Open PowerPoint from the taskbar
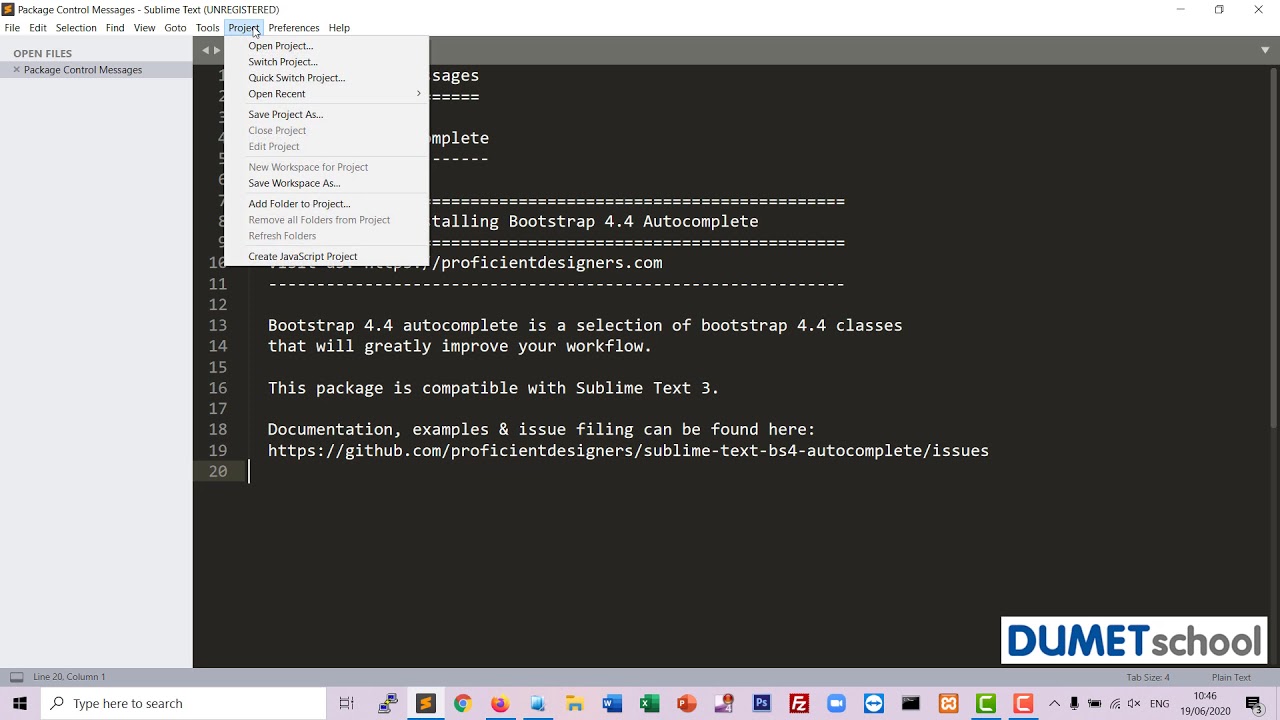 686,703
